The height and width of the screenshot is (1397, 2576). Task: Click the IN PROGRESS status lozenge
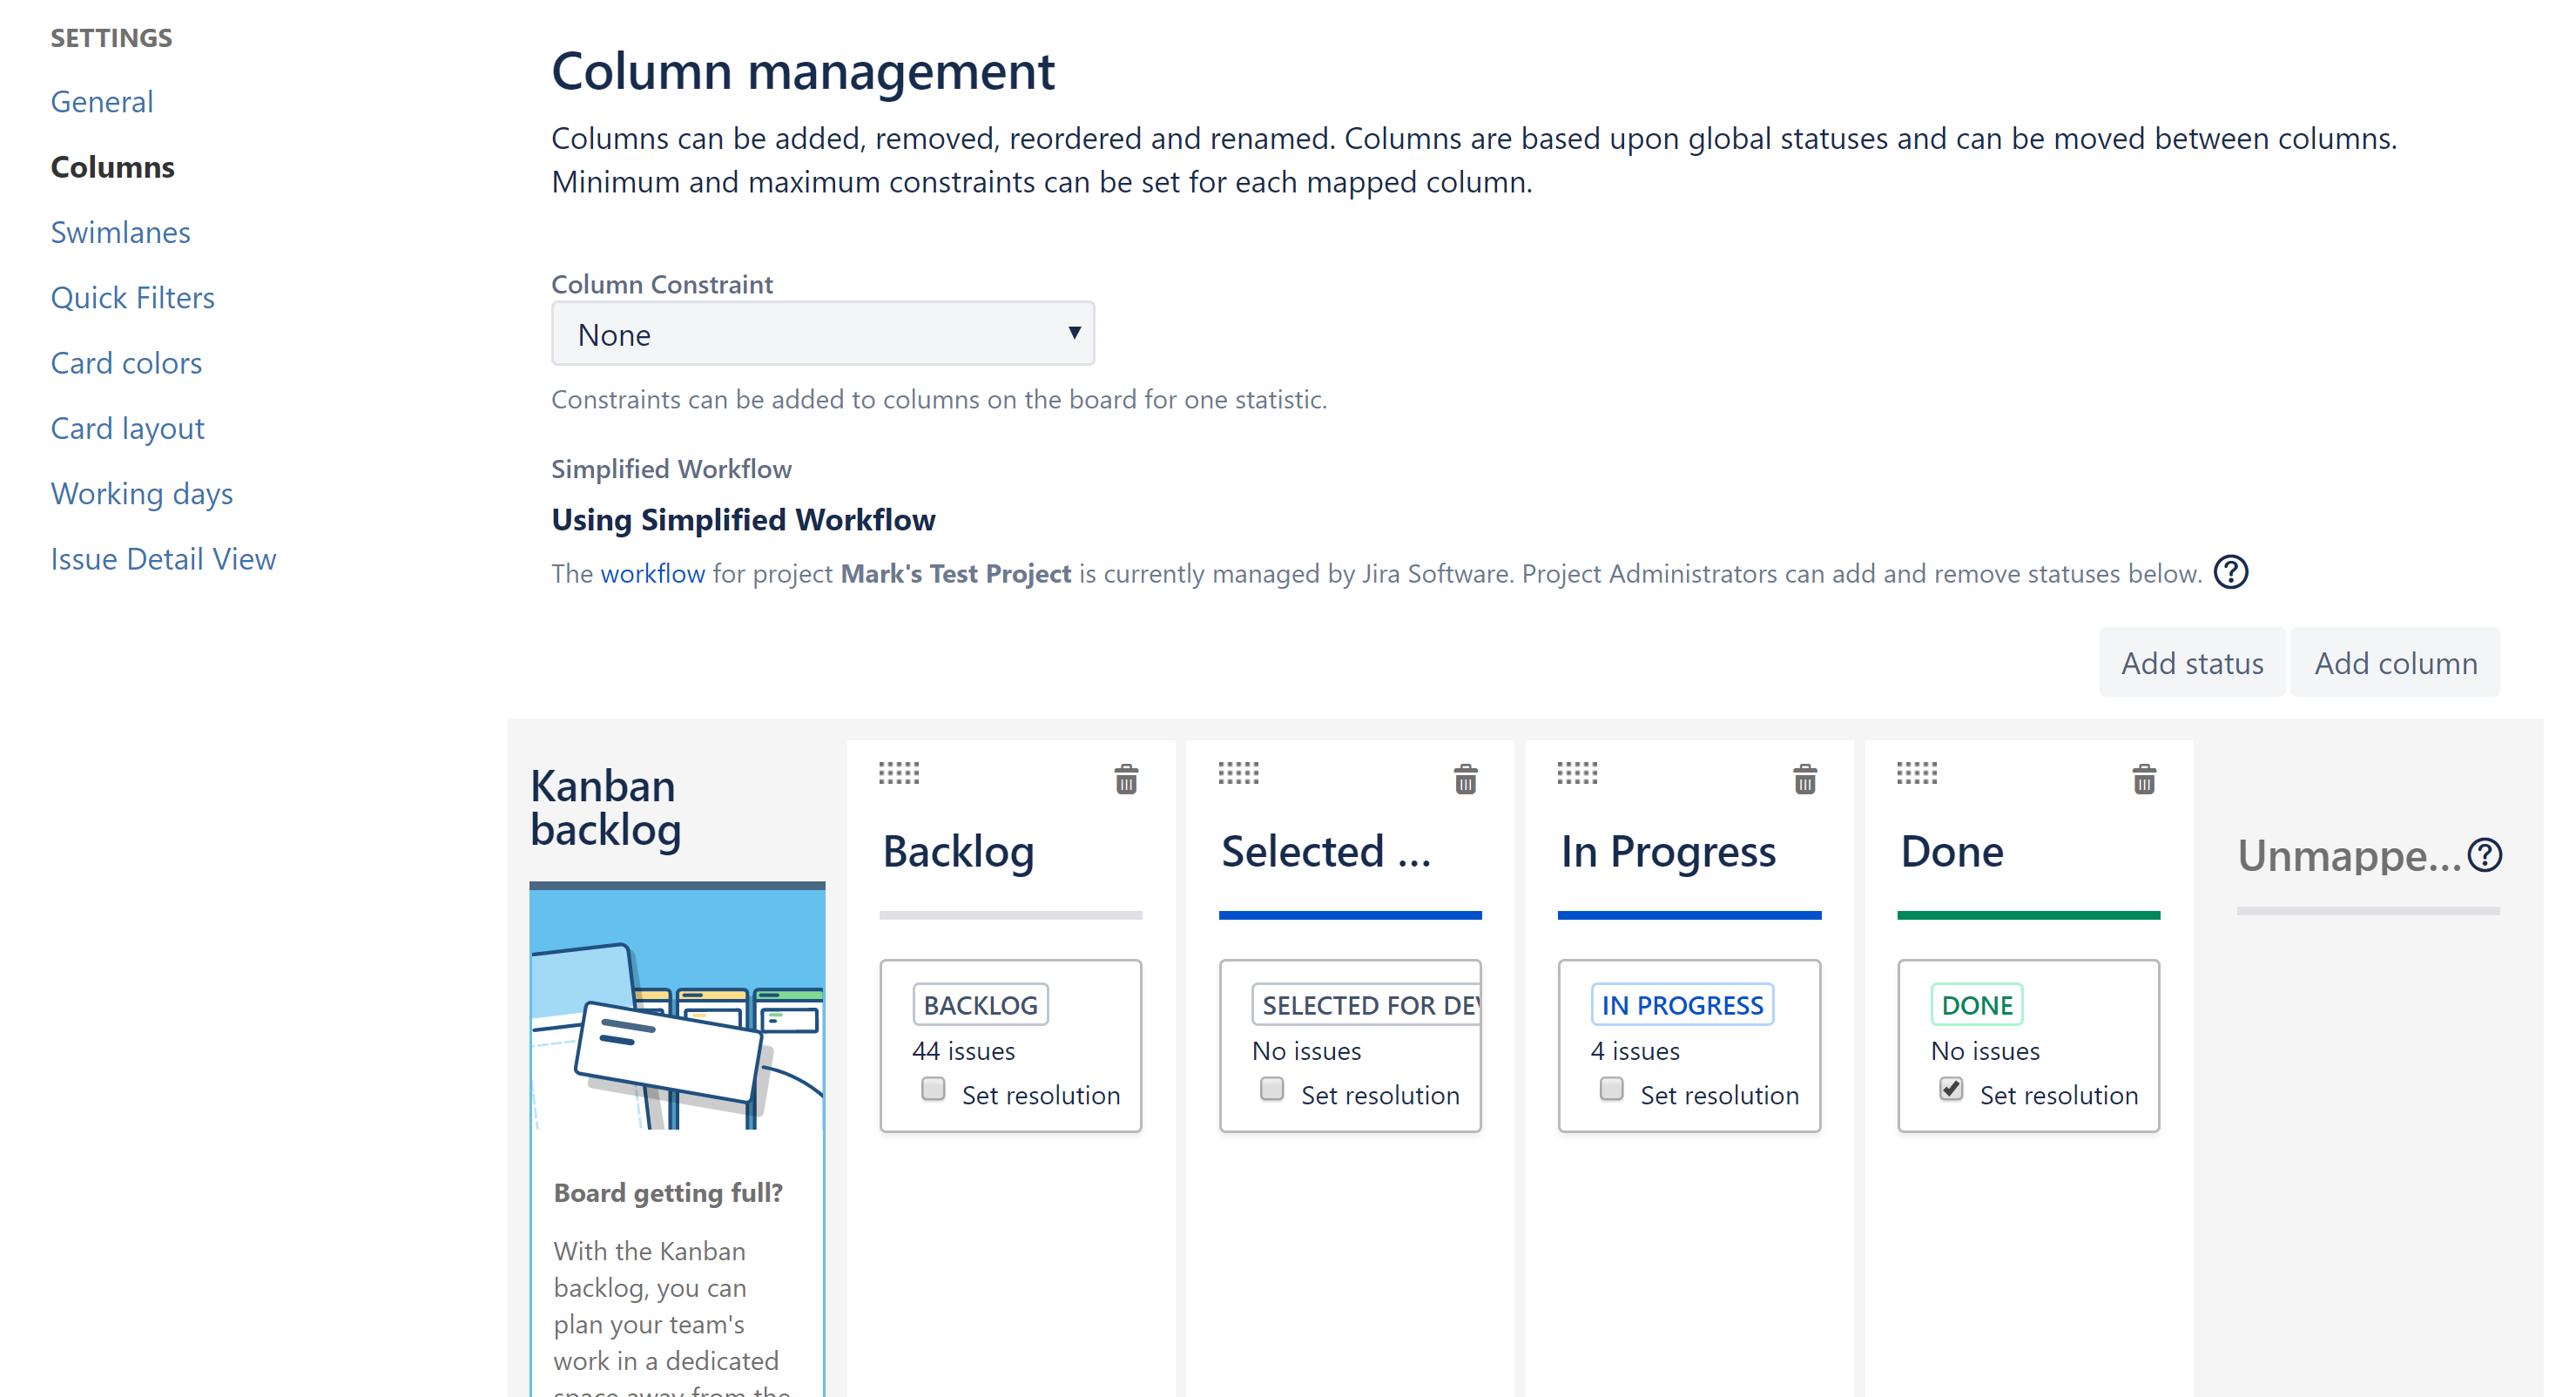click(x=1683, y=1005)
